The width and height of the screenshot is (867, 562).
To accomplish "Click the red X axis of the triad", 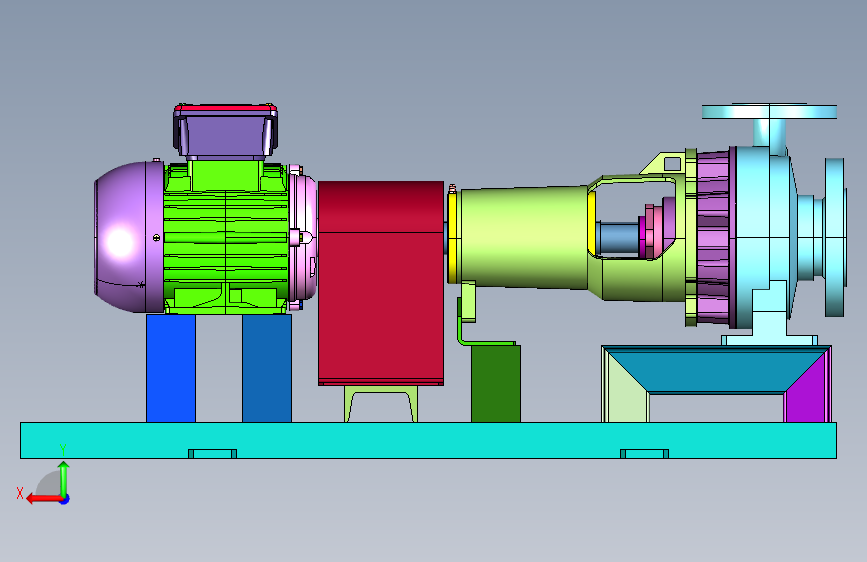I will 44,499.
